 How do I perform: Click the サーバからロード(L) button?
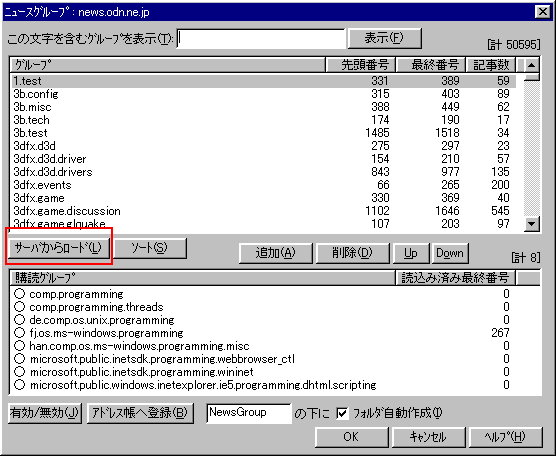click(59, 248)
